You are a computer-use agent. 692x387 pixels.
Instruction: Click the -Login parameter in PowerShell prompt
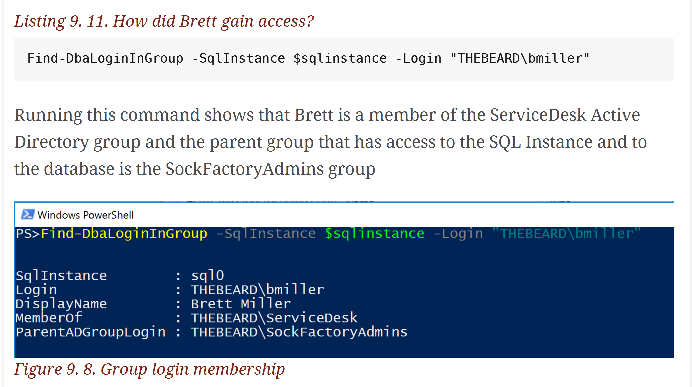458,233
